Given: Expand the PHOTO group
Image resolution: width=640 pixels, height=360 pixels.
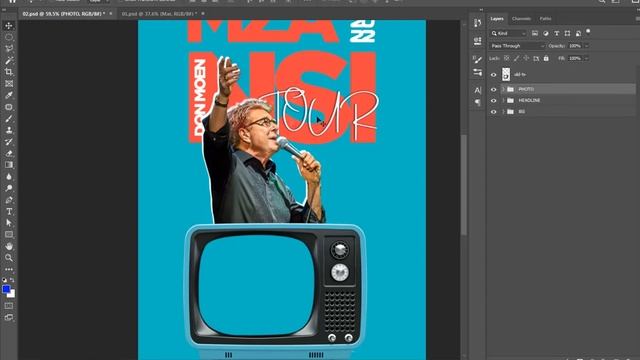Looking at the screenshot, I should pyautogui.click(x=503, y=89).
